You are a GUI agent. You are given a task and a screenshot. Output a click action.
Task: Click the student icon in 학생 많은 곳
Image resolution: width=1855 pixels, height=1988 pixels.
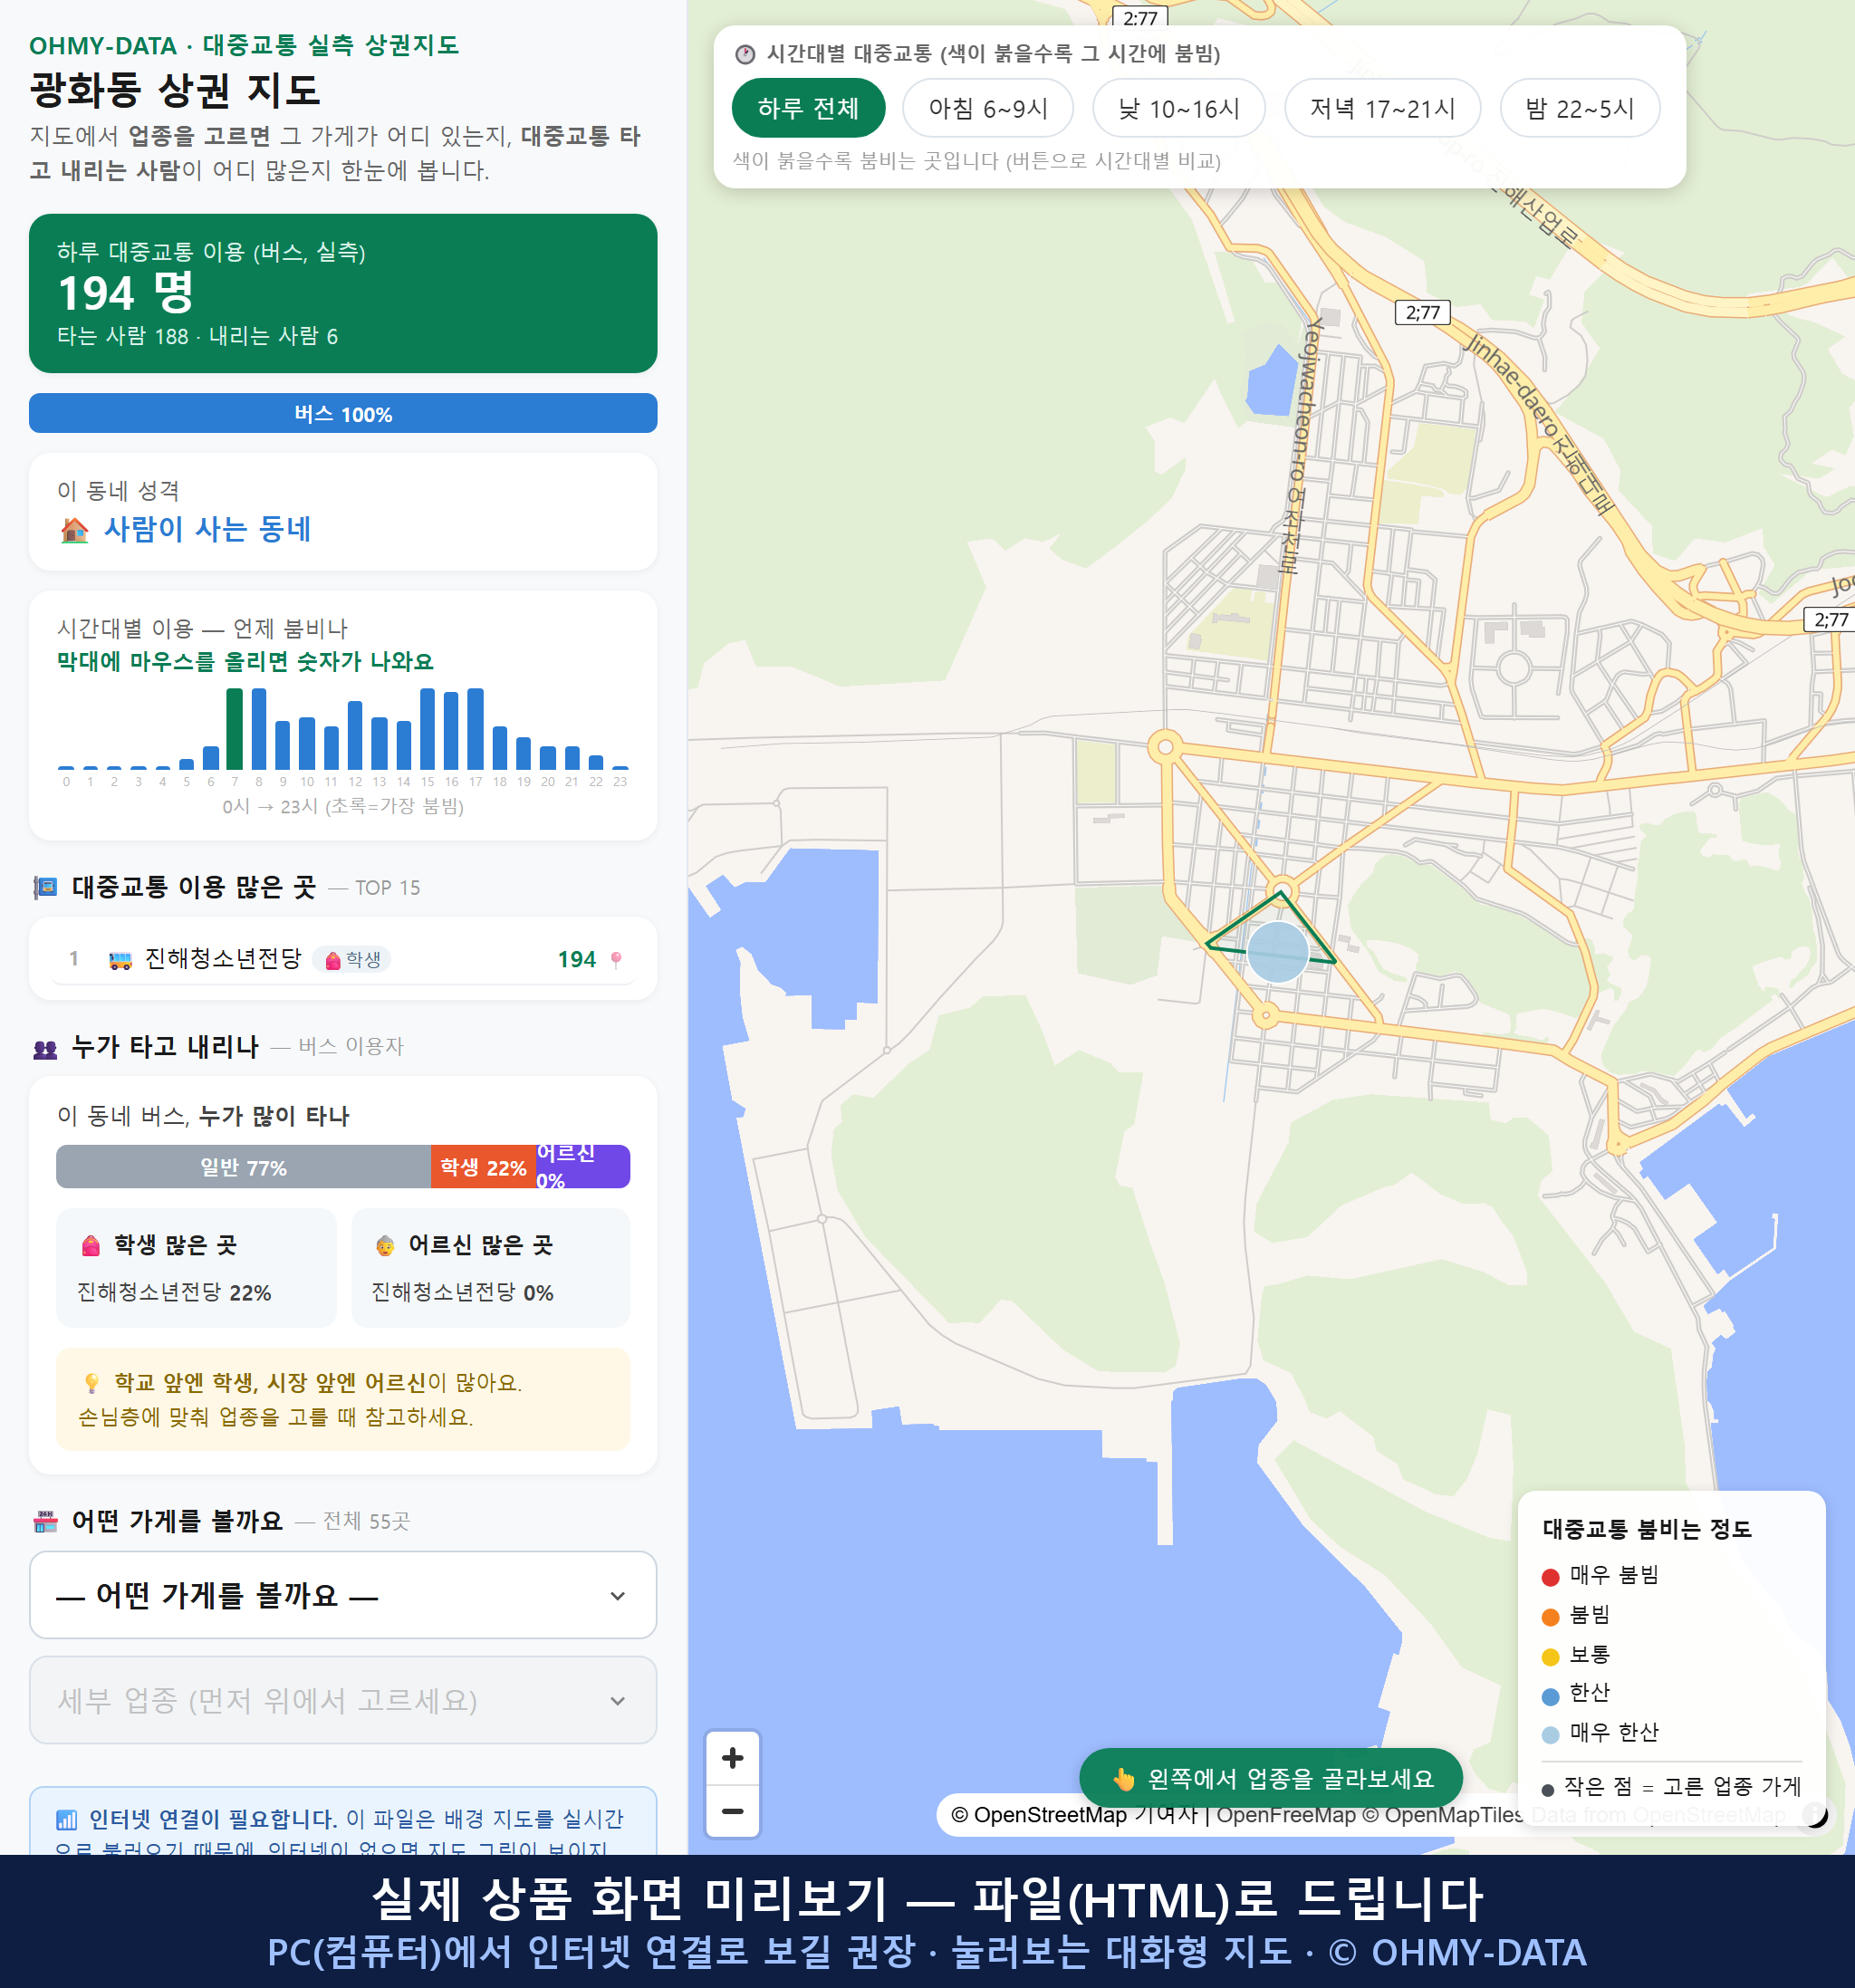[91, 1246]
